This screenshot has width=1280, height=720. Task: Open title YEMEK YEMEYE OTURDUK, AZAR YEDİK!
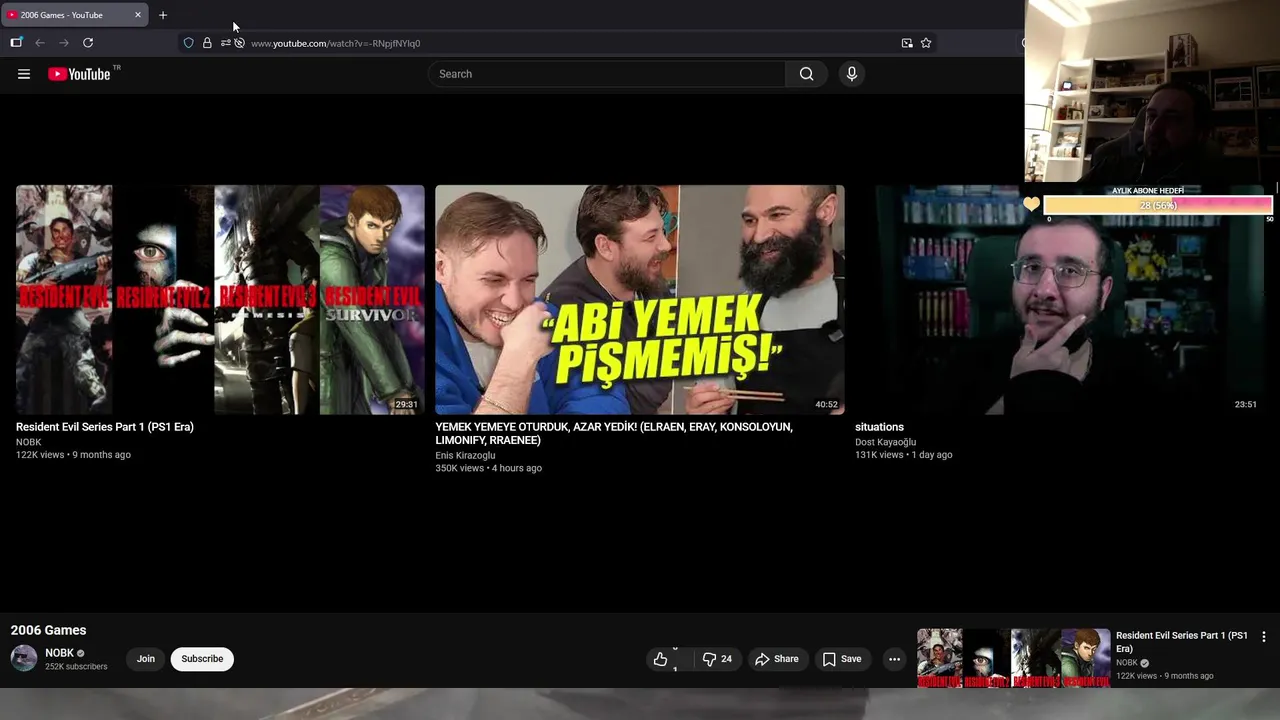point(614,433)
